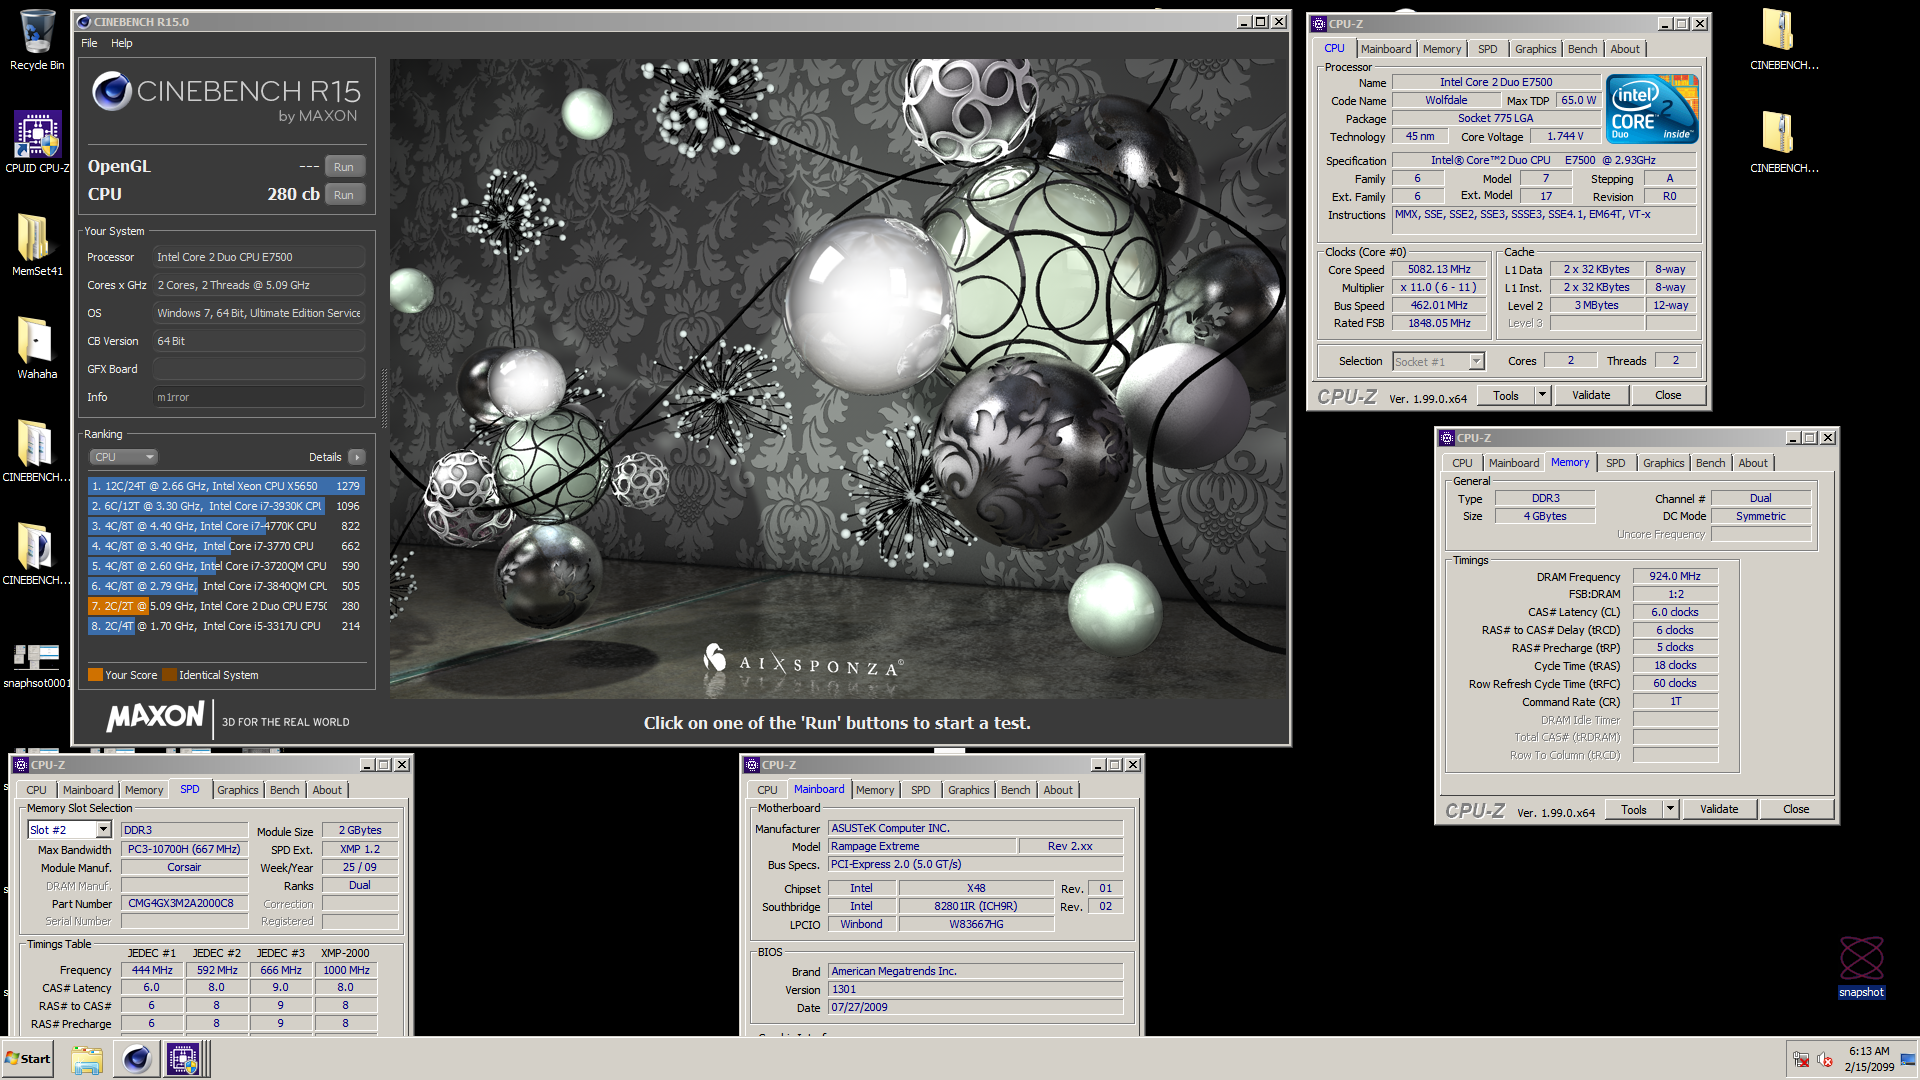This screenshot has height=1080, width=1920.
Task: Click the Your Score orange legend swatch
Action: [x=95, y=675]
